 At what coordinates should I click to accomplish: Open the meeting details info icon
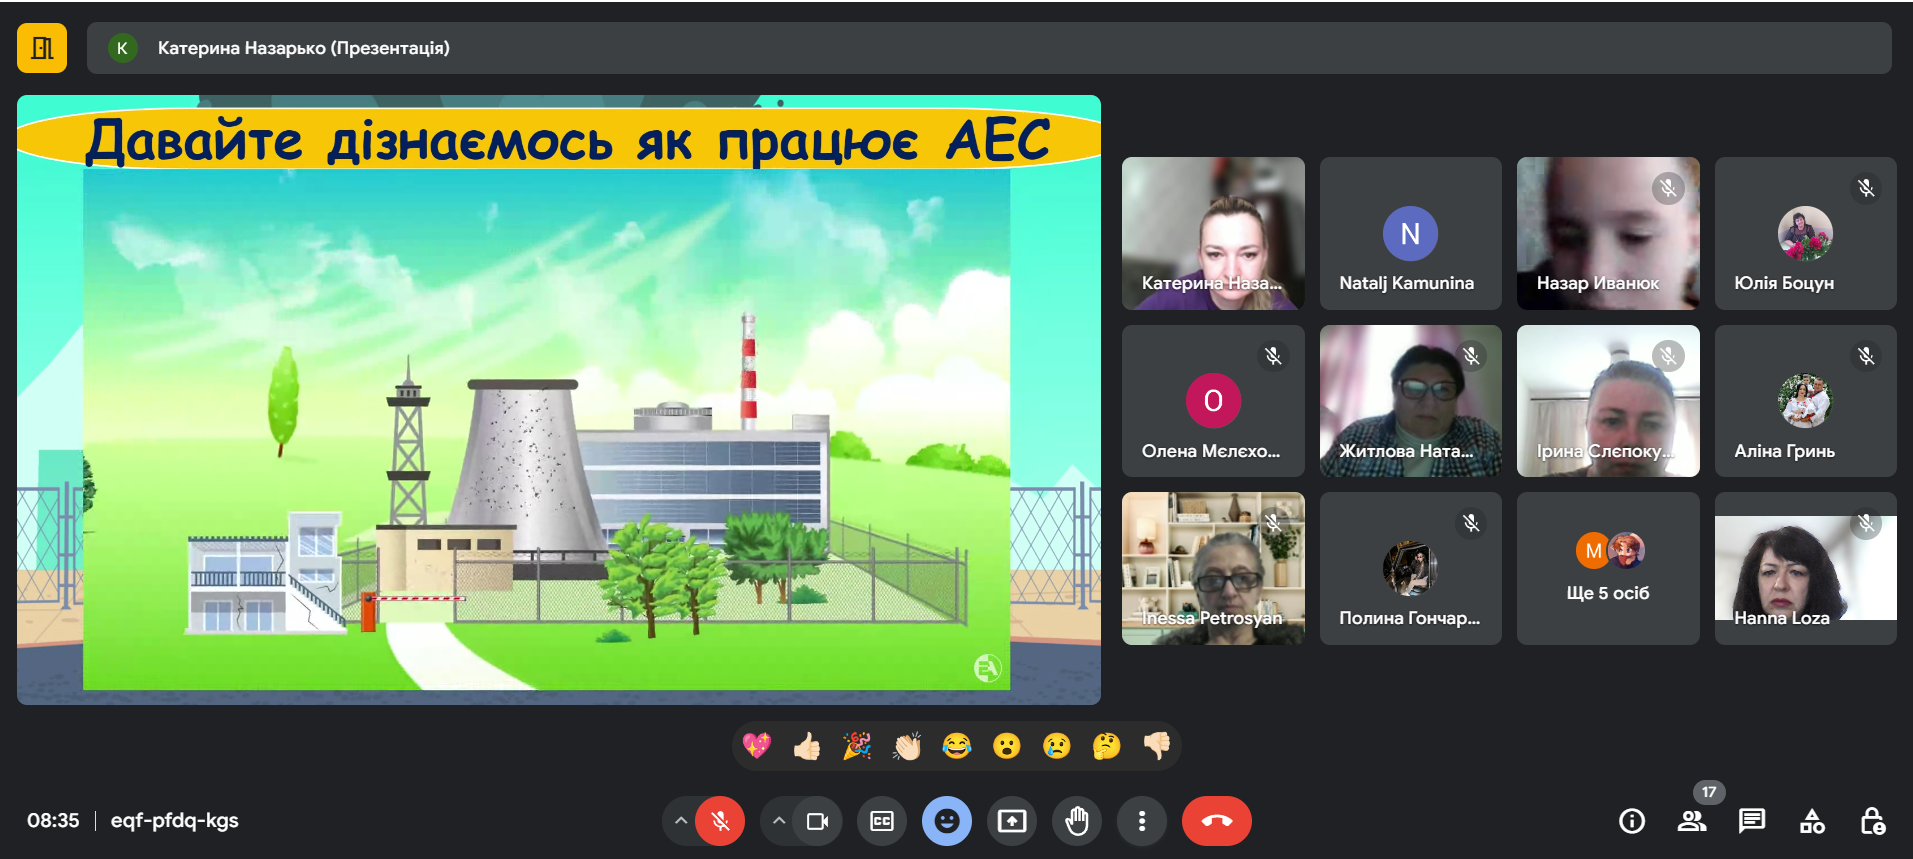[x=1631, y=821]
